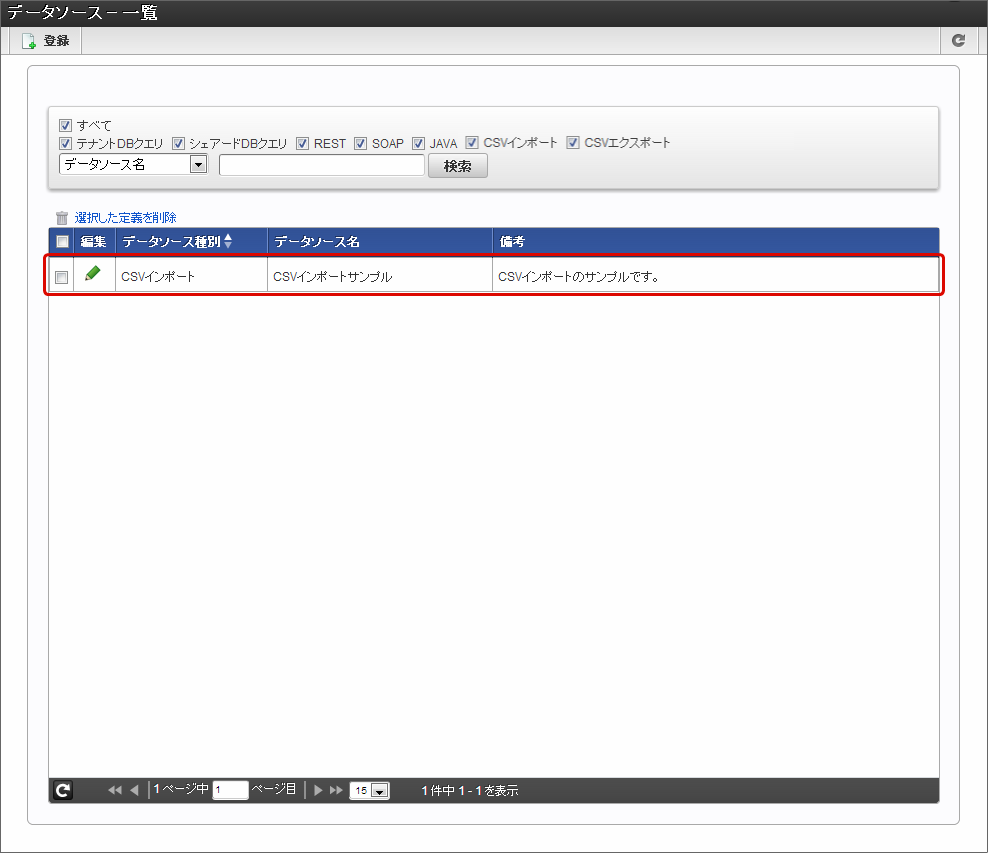Screen dimensions: 988x853
Task: Select the CSVインポートのサンプルです。 remark cell
Action: point(715,277)
